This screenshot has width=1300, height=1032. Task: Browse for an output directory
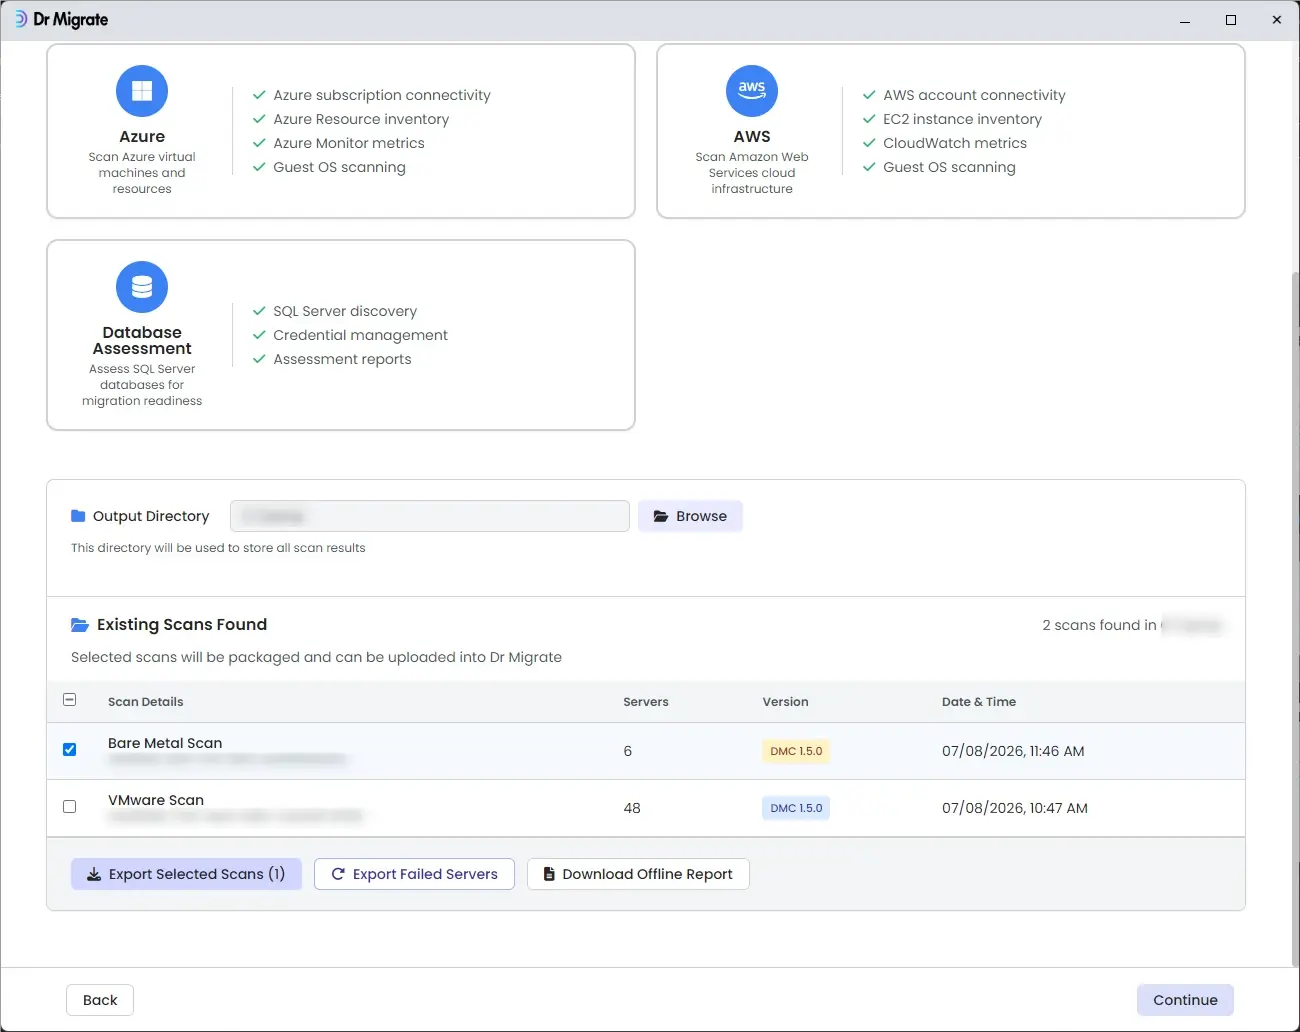[x=690, y=516]
